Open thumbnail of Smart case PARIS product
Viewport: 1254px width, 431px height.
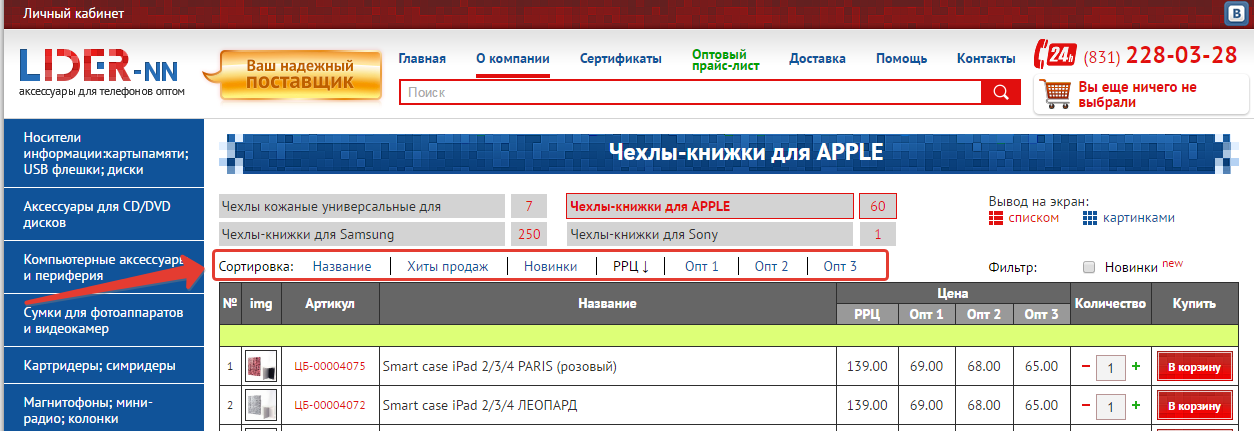(261, 366)
